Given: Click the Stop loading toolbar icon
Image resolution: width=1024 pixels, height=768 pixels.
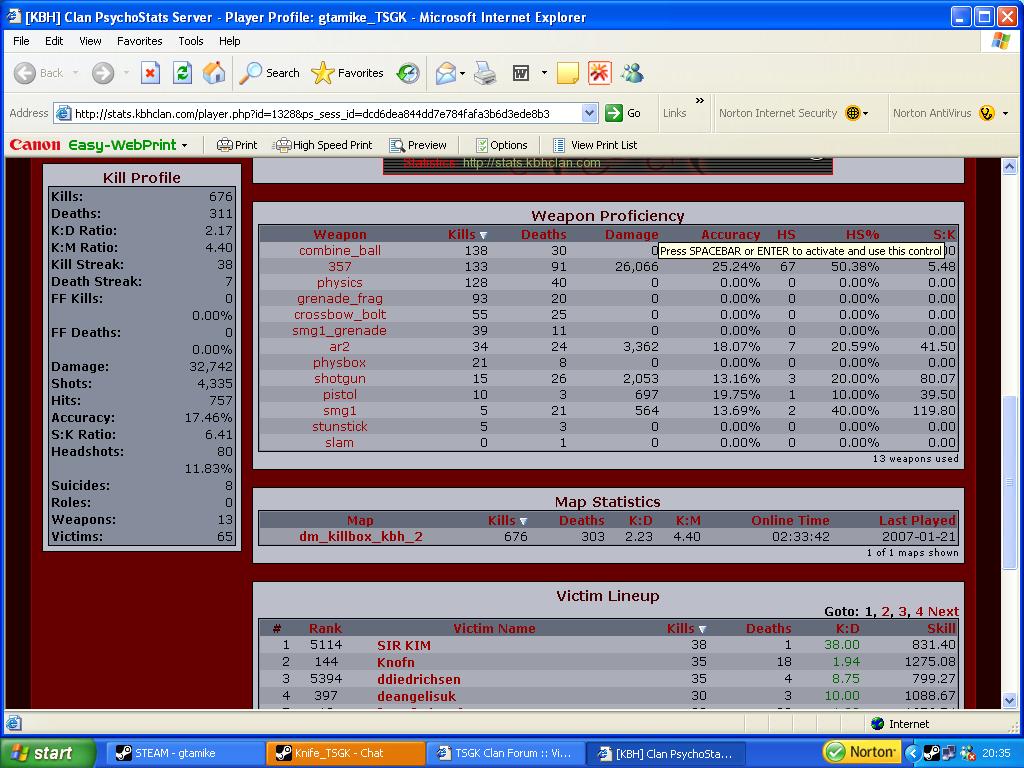Looking at the screenshot, I should [x=150, y=73].
